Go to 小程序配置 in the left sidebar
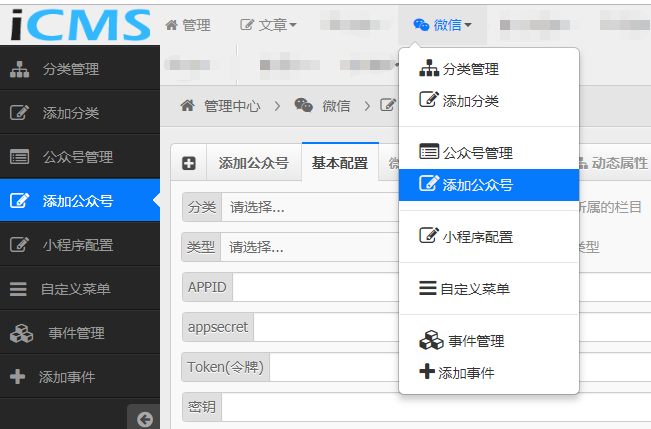Screen dimensions: 651x429 [78, 245]
